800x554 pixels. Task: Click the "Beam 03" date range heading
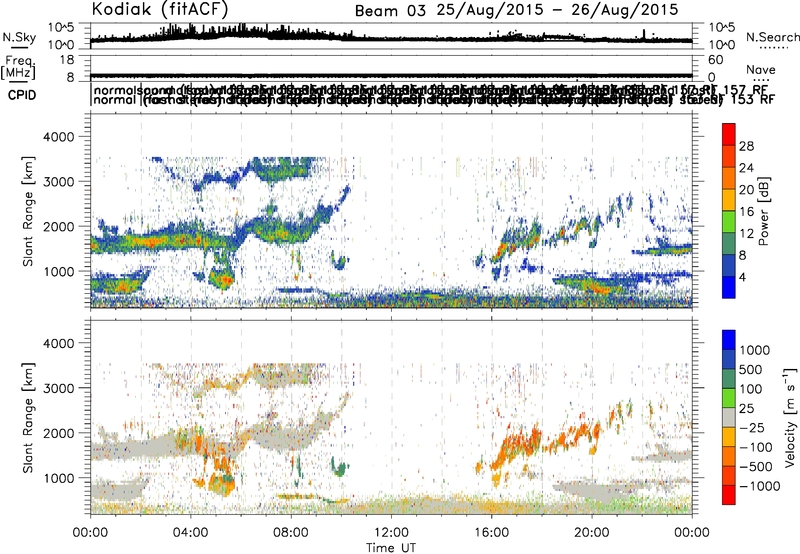(x=516, y=10)
